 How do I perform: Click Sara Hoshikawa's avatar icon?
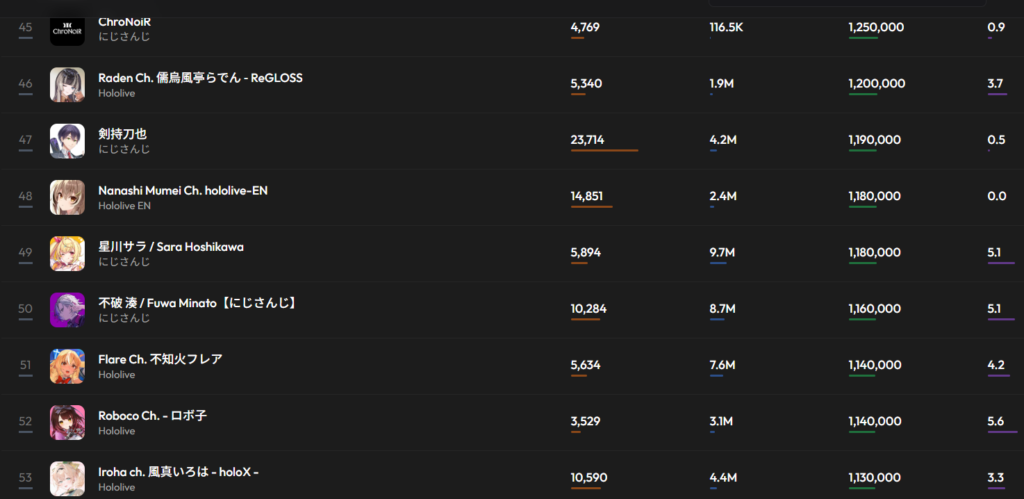(x=67, y=253)
